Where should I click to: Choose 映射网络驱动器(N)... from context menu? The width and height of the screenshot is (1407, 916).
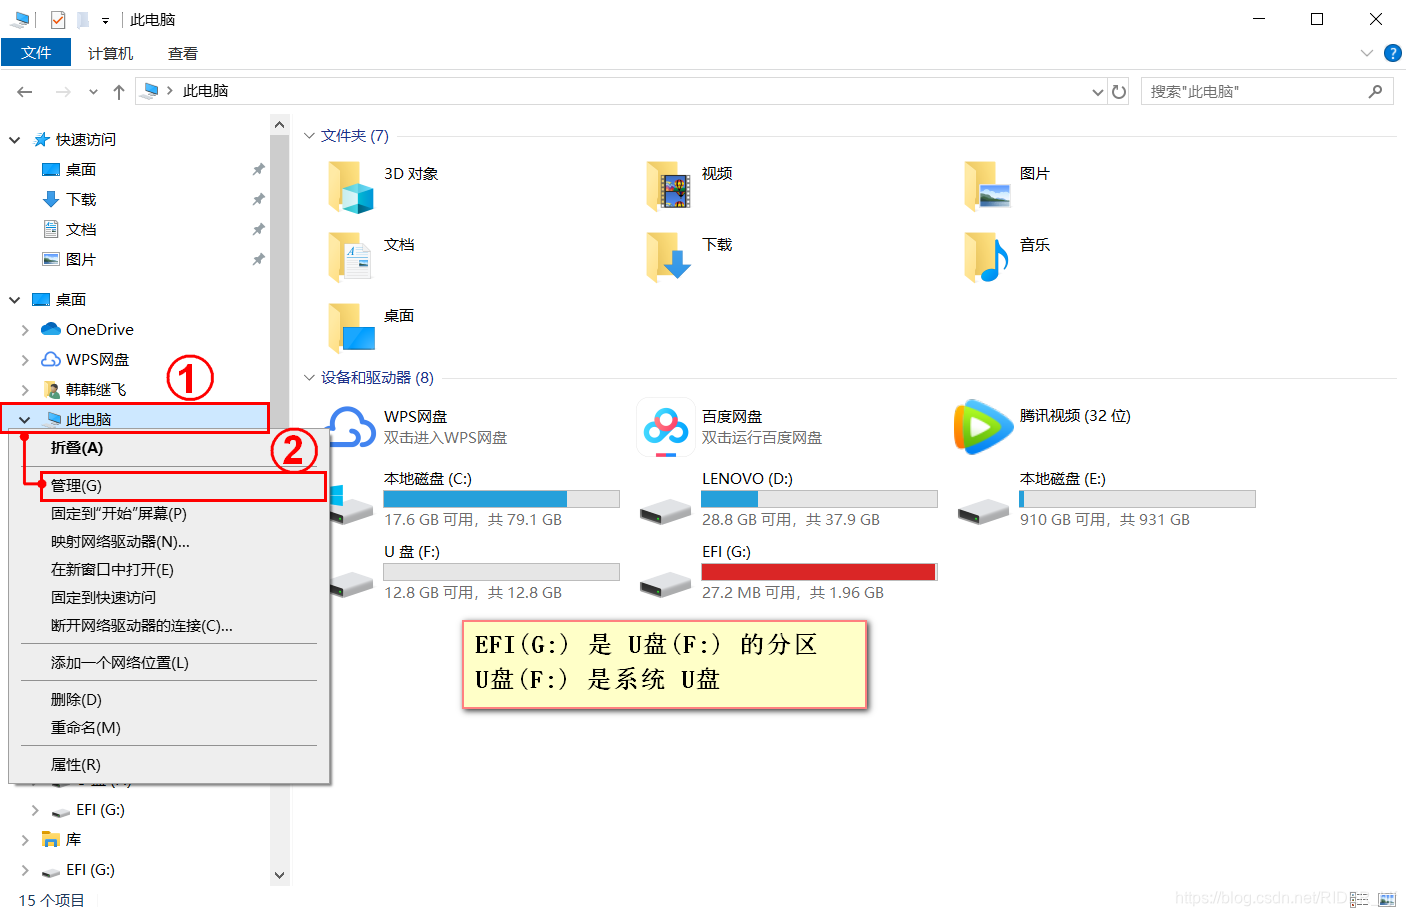pyautogui.click(x=170, y=542)
